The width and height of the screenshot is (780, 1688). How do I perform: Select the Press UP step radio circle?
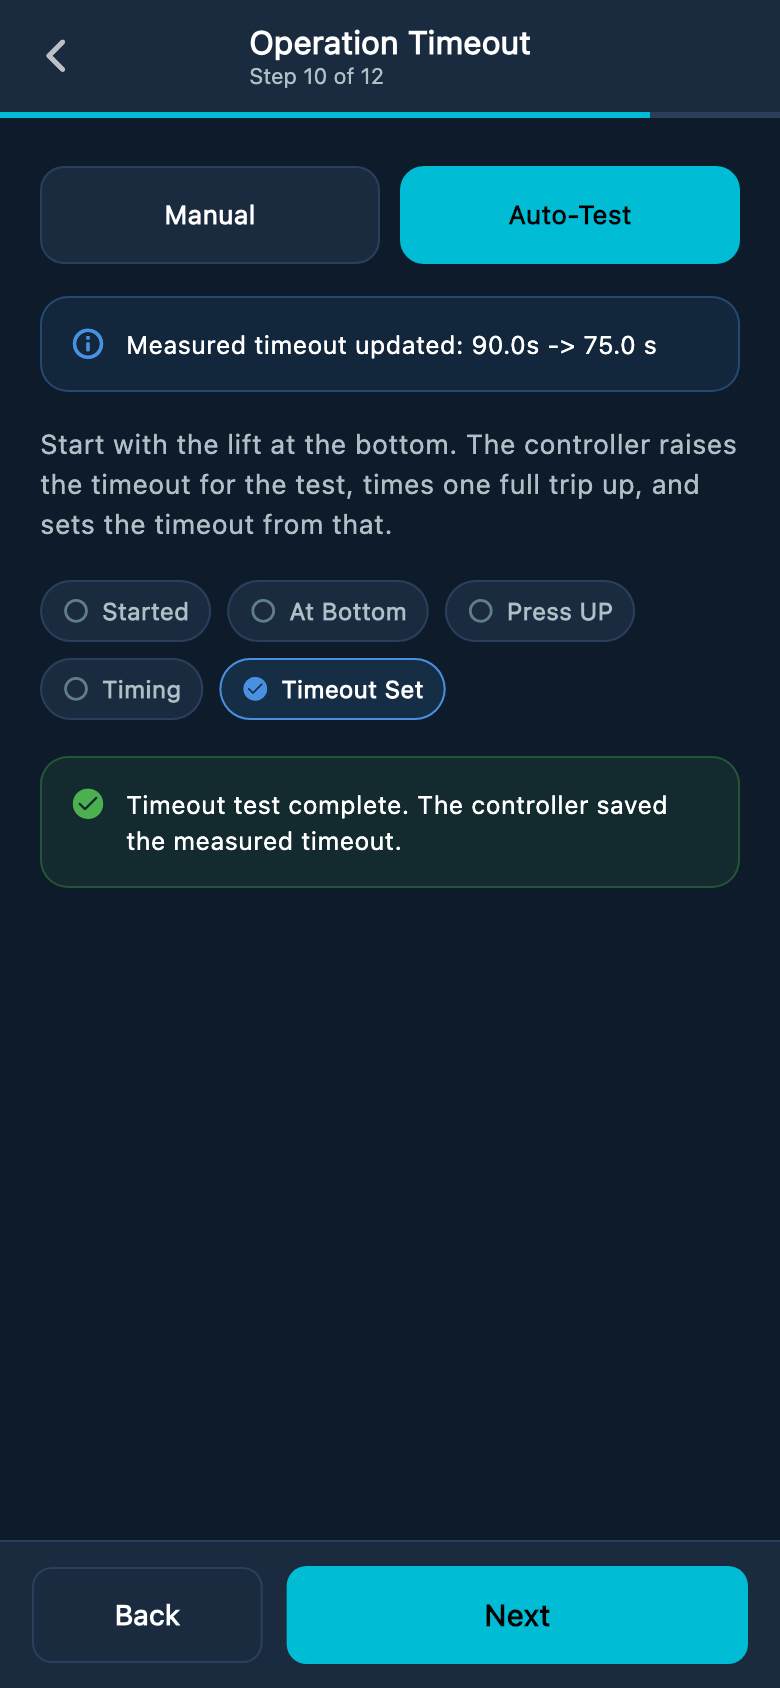481,611
